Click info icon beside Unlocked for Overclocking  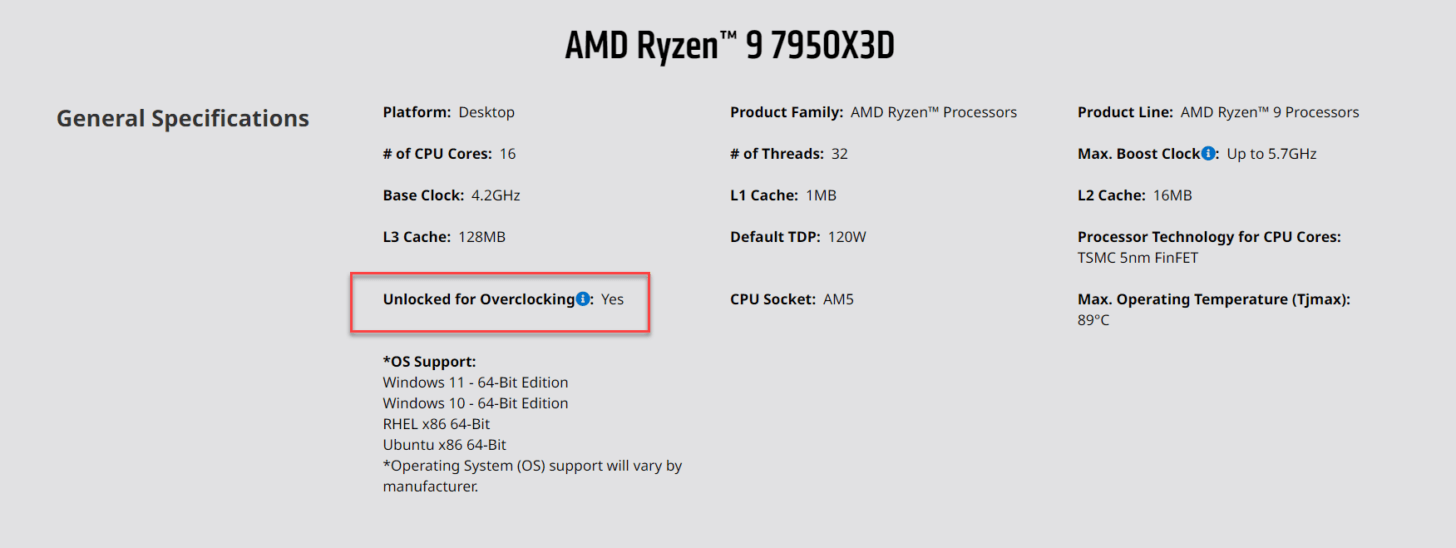[x=583, y=299]
